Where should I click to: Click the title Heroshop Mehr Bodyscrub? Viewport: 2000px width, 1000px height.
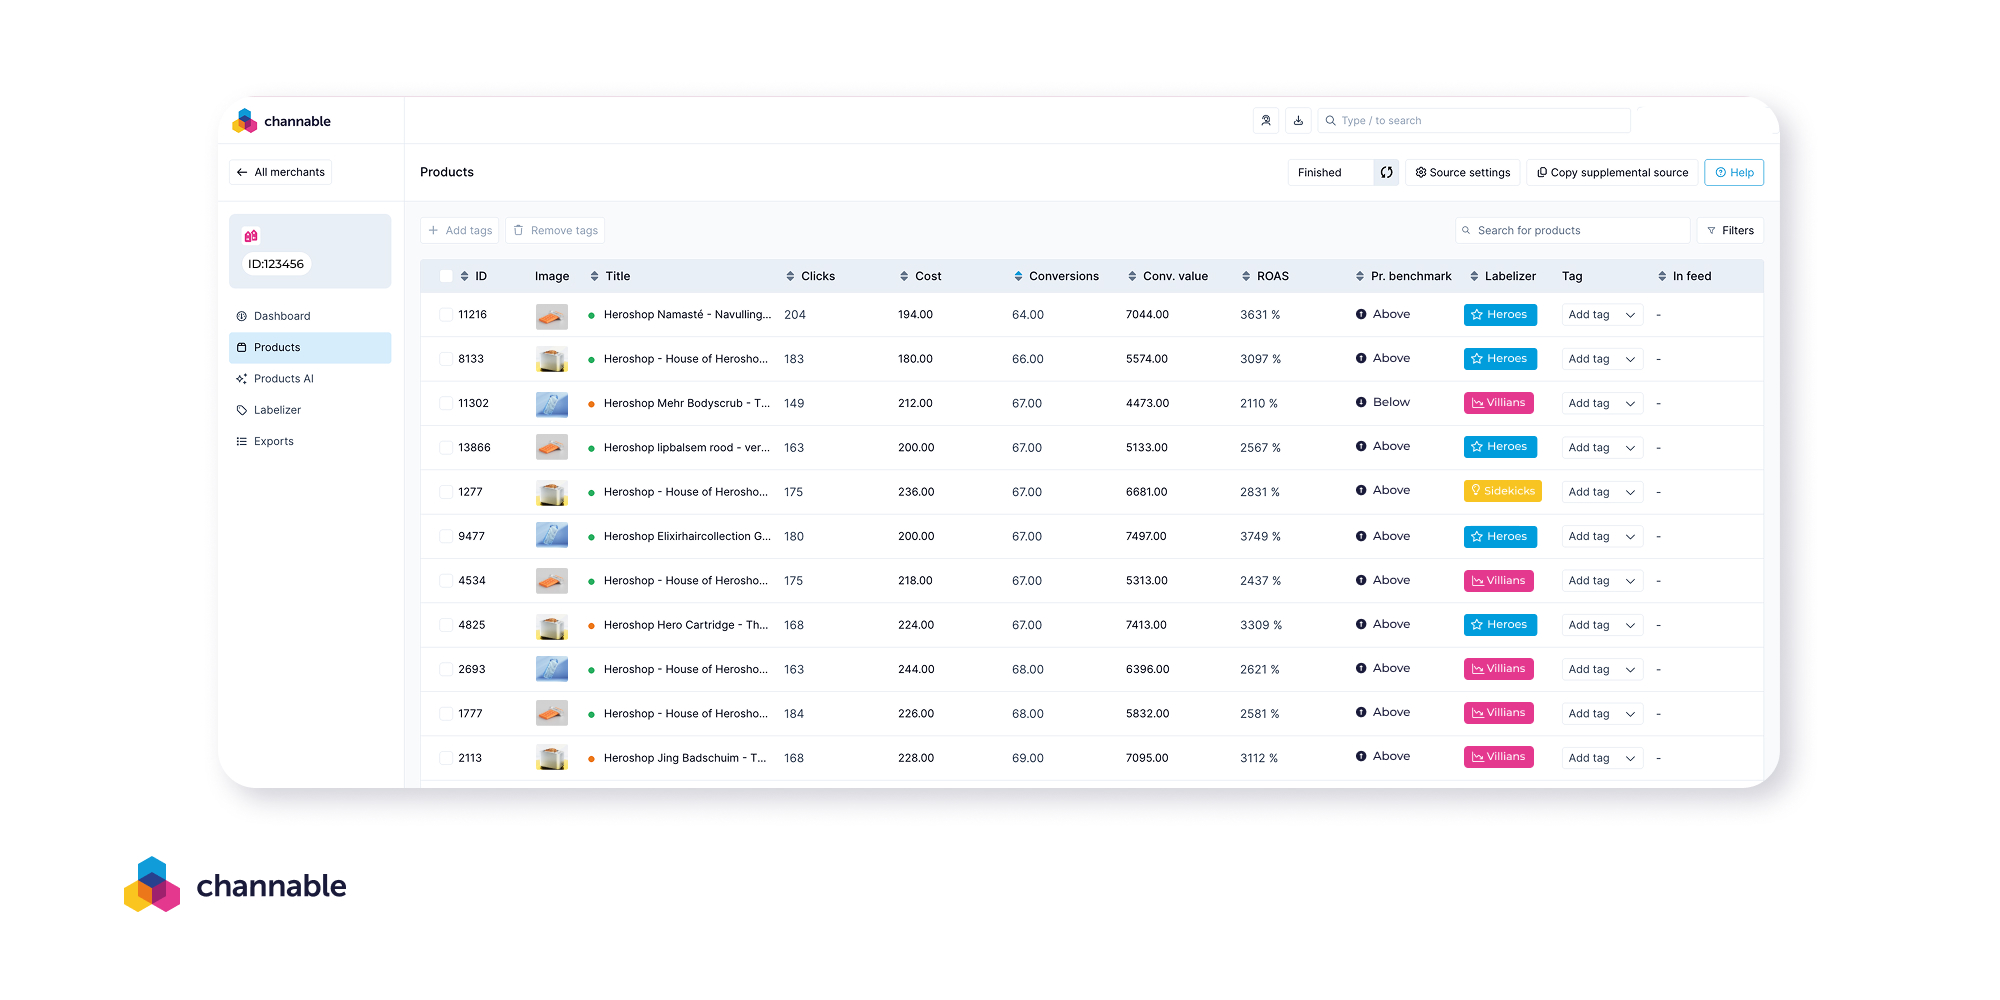click(687, 403)
